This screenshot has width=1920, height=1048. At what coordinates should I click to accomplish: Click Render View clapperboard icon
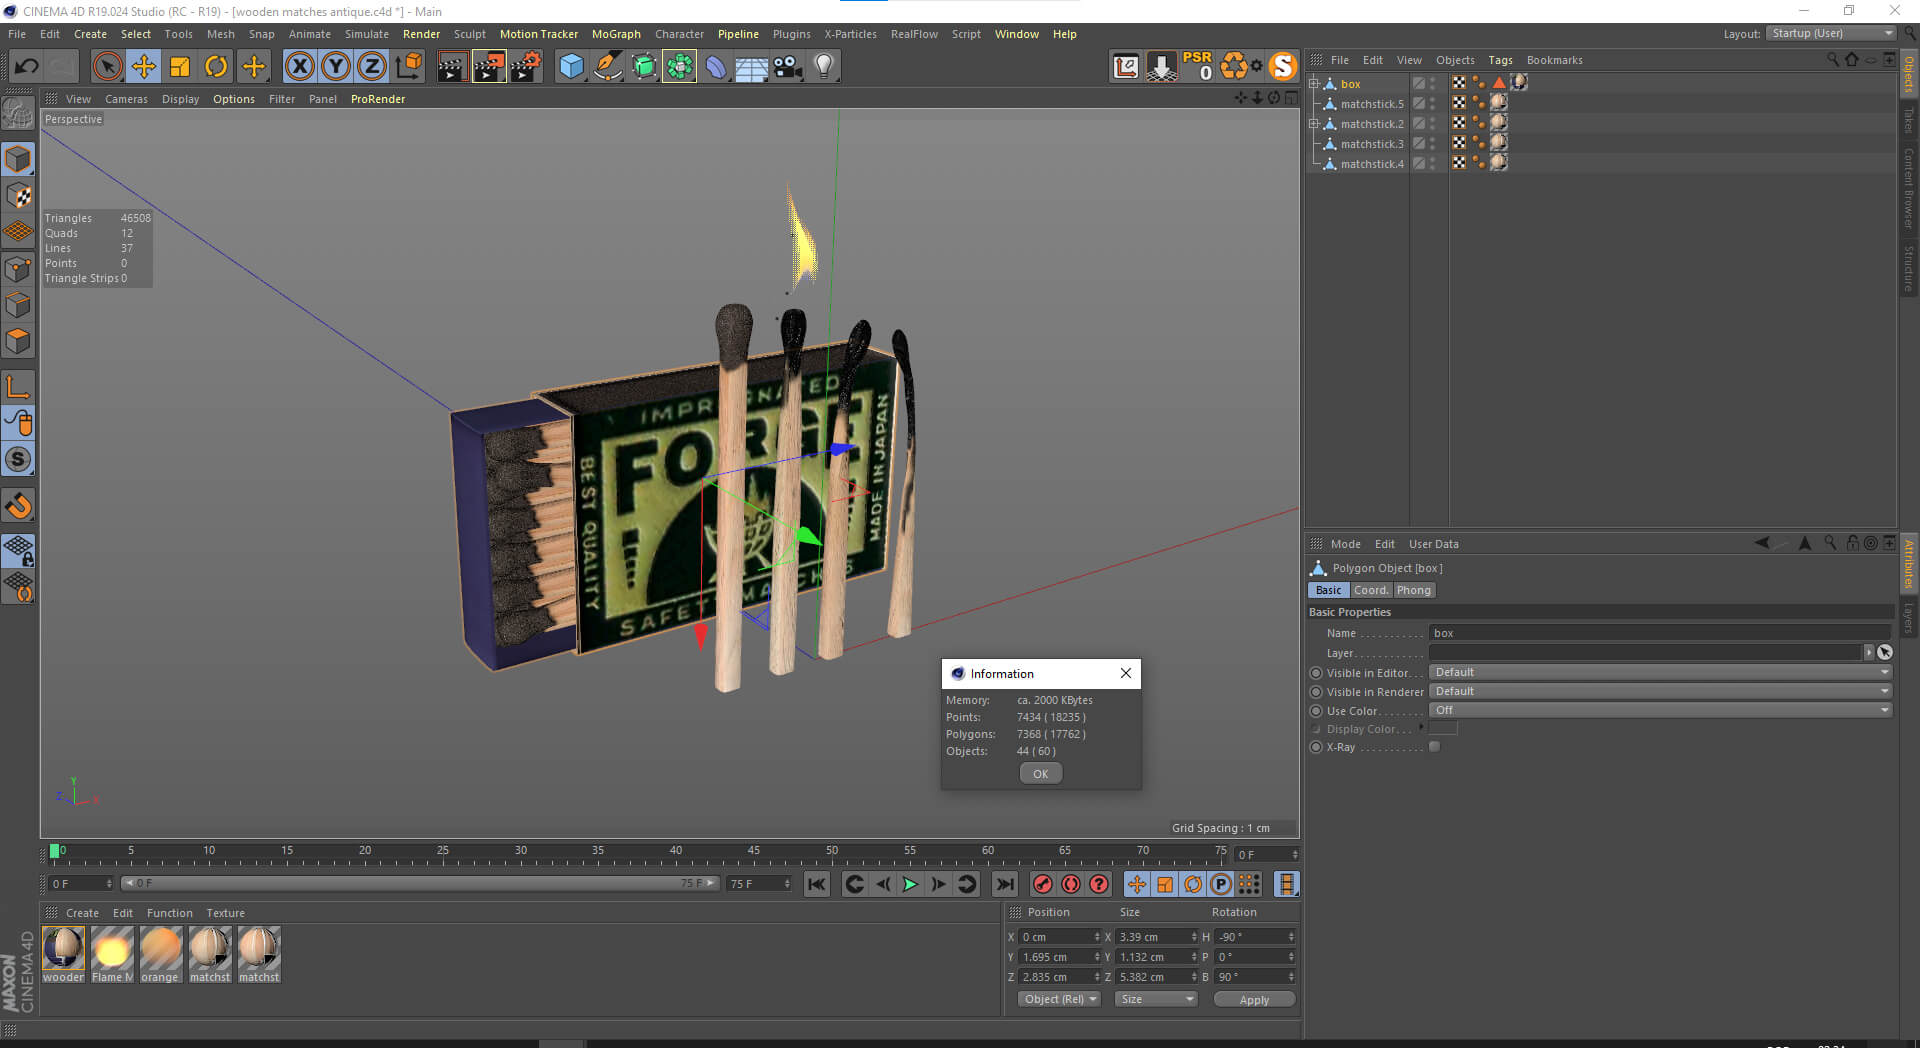click(x=452, y=67)
